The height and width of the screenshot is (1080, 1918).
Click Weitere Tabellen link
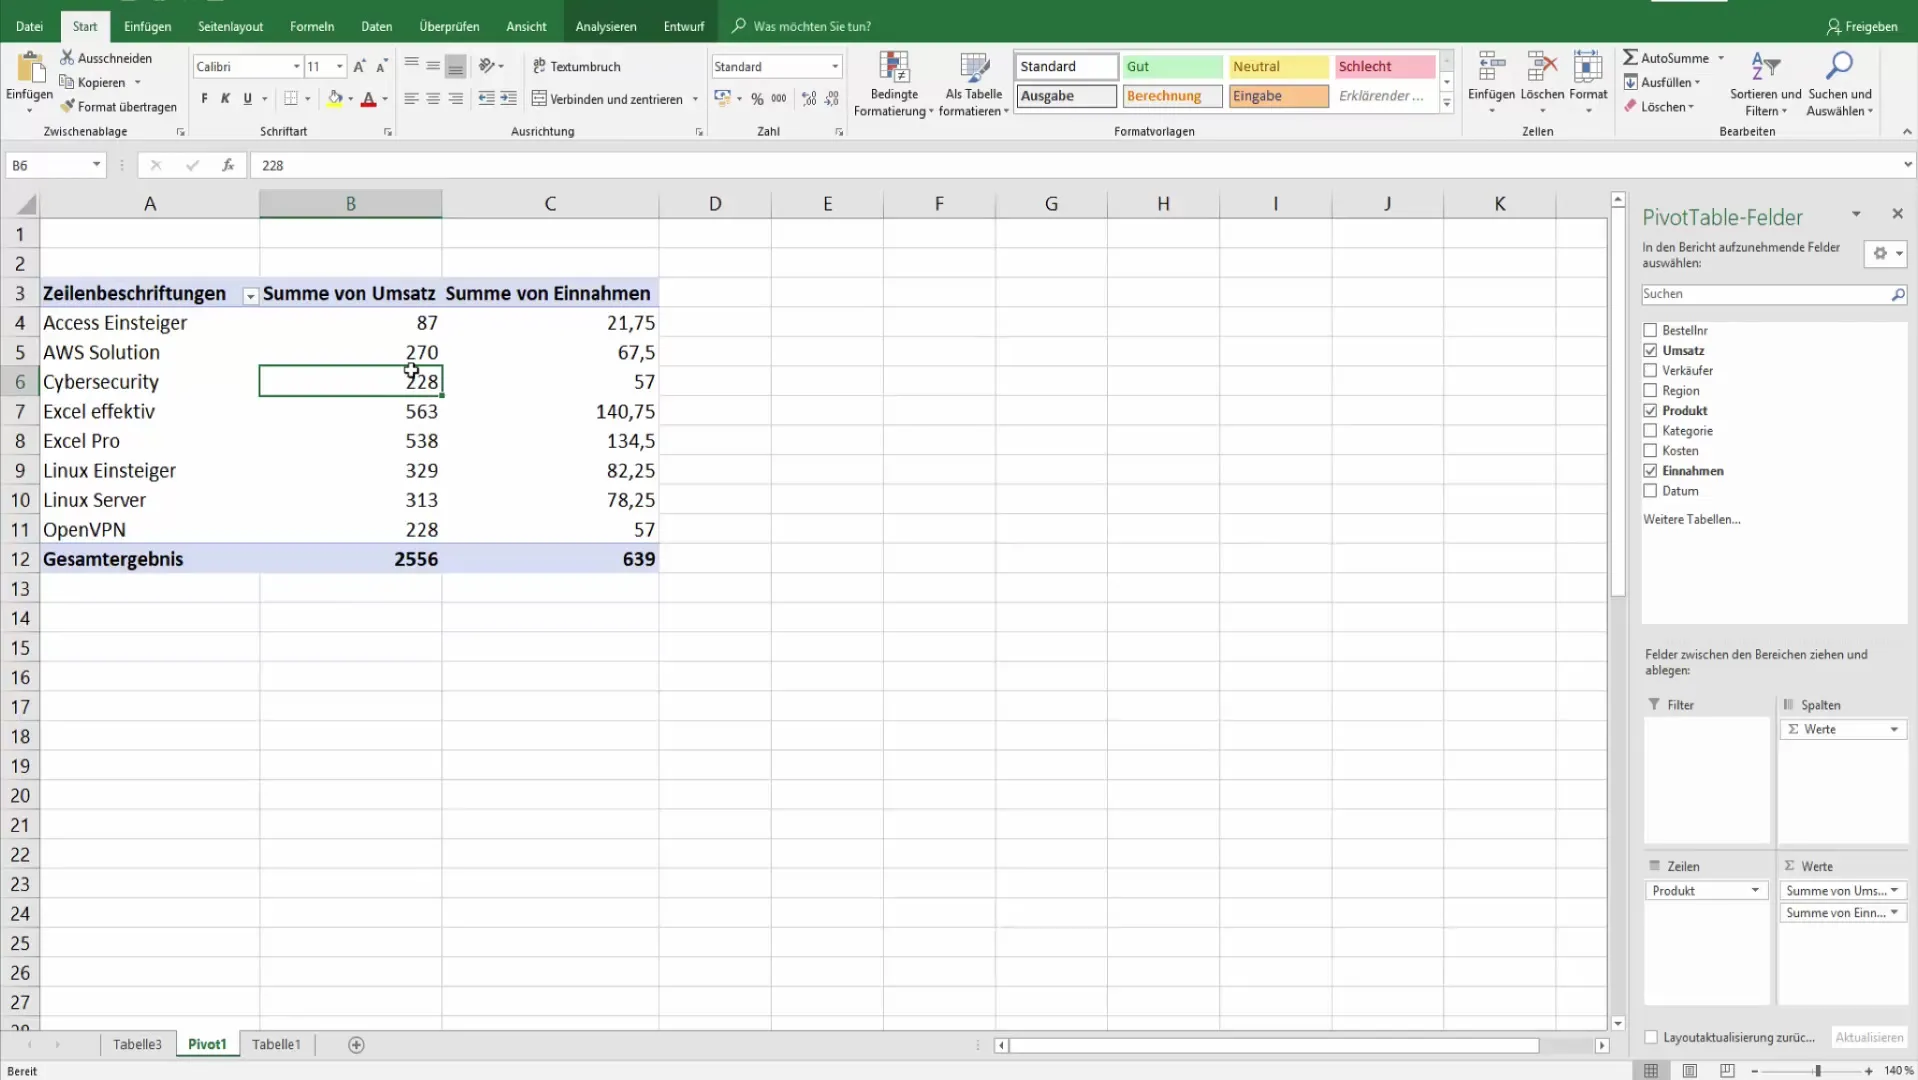[1692, 519]
